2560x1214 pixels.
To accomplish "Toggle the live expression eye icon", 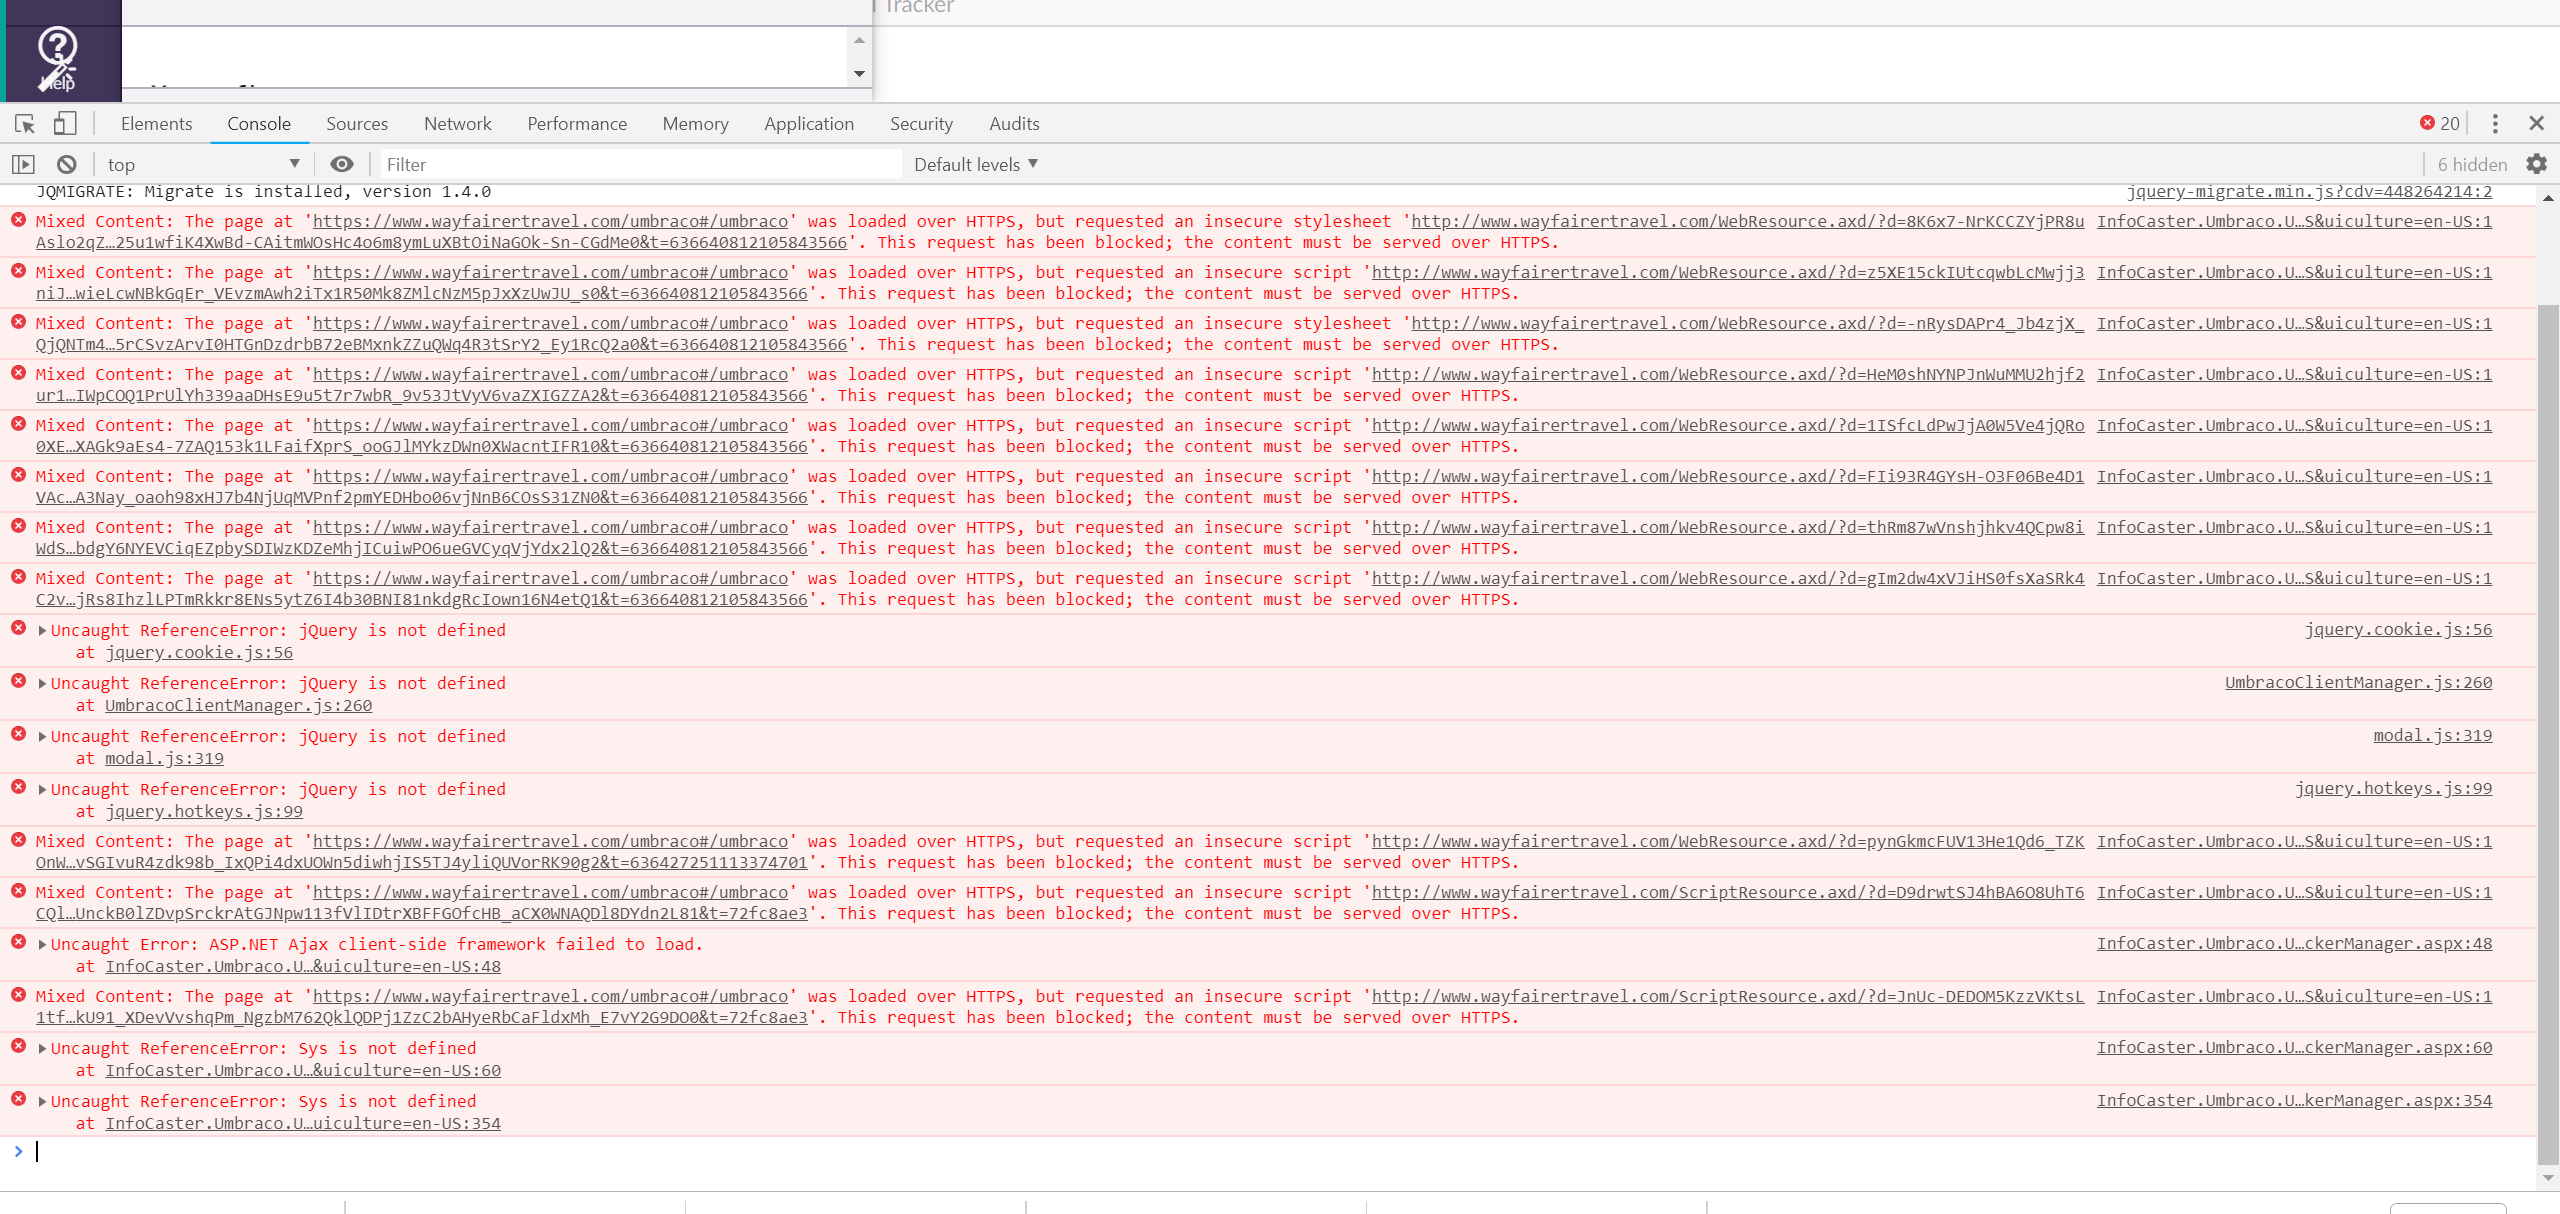I will (x=342, y=164).
